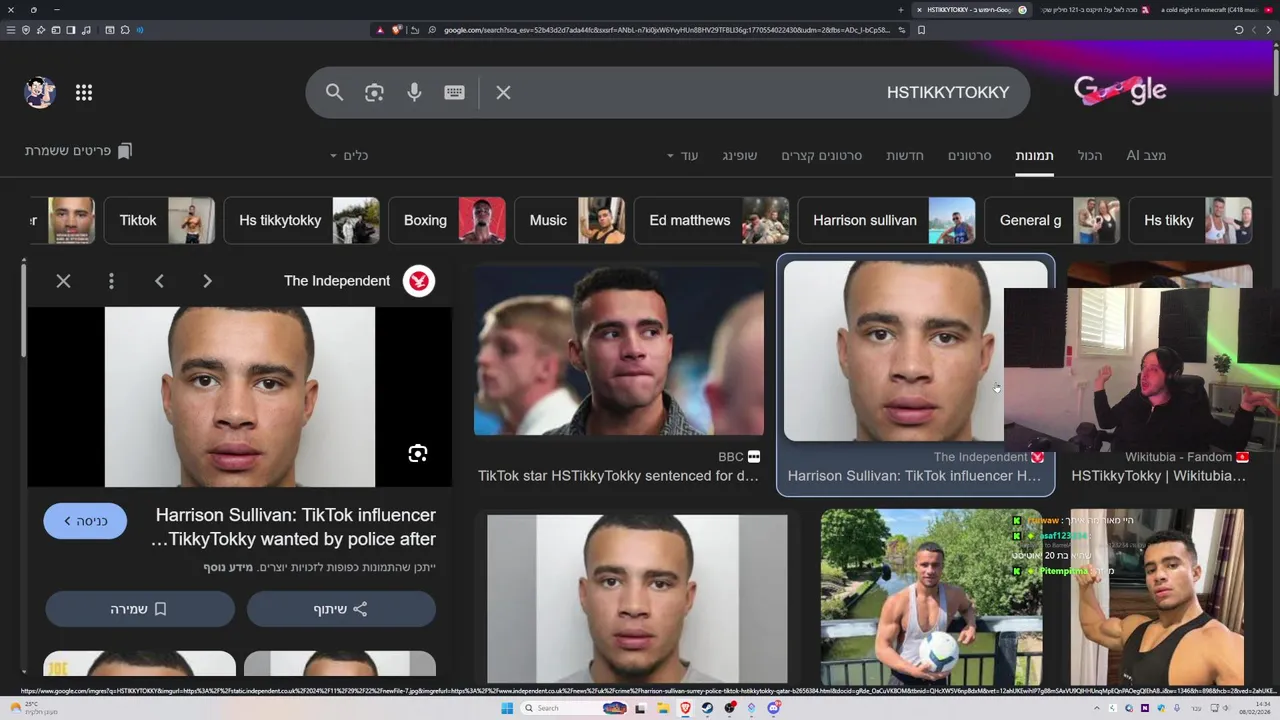This screenshot has width=1280, height=720.
Task: Click the Google logo
Action: pos(1120,91)
